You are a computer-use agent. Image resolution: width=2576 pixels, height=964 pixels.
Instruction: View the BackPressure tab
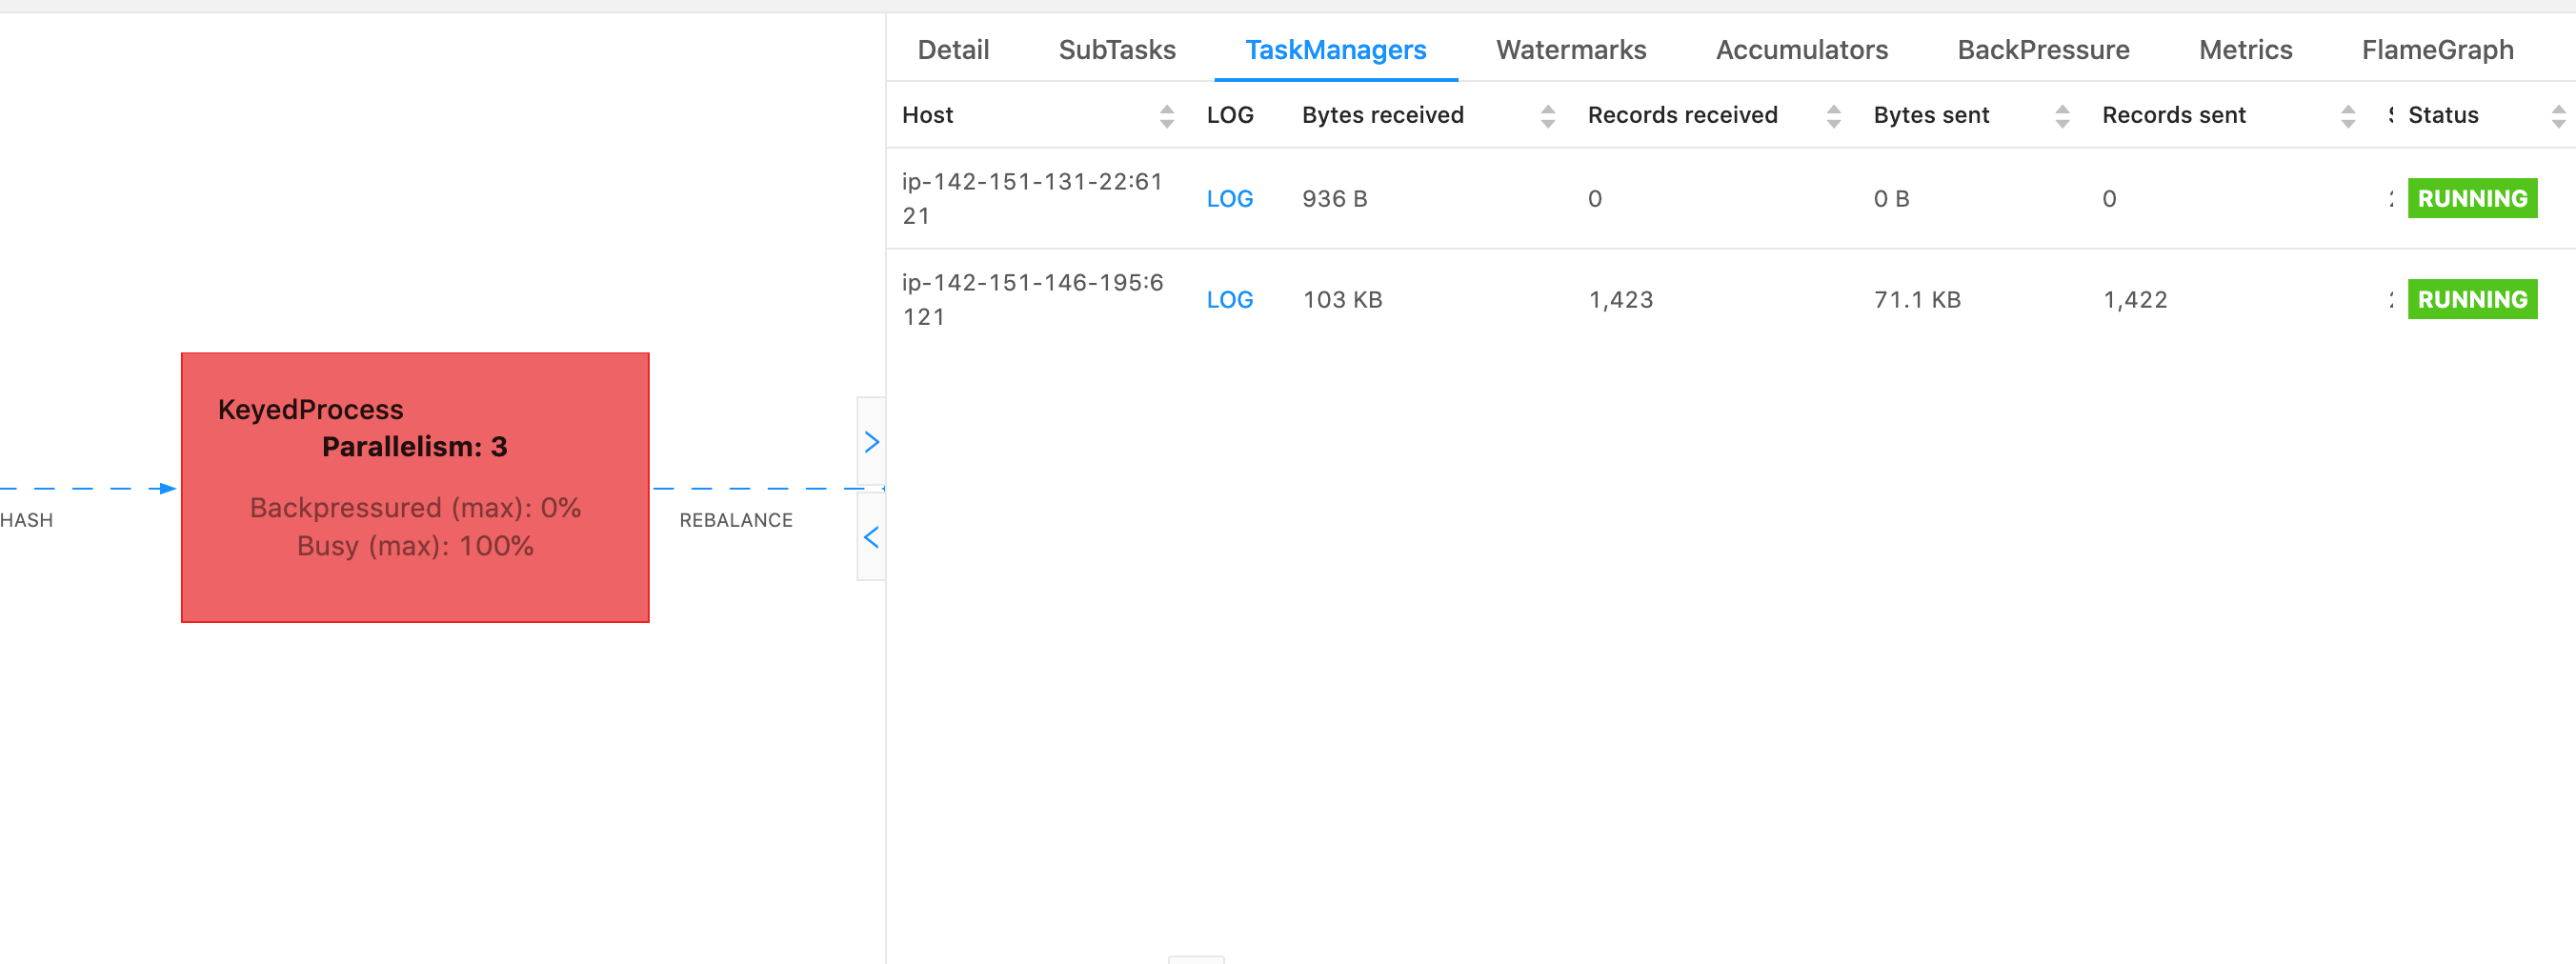pos(2043,49)
